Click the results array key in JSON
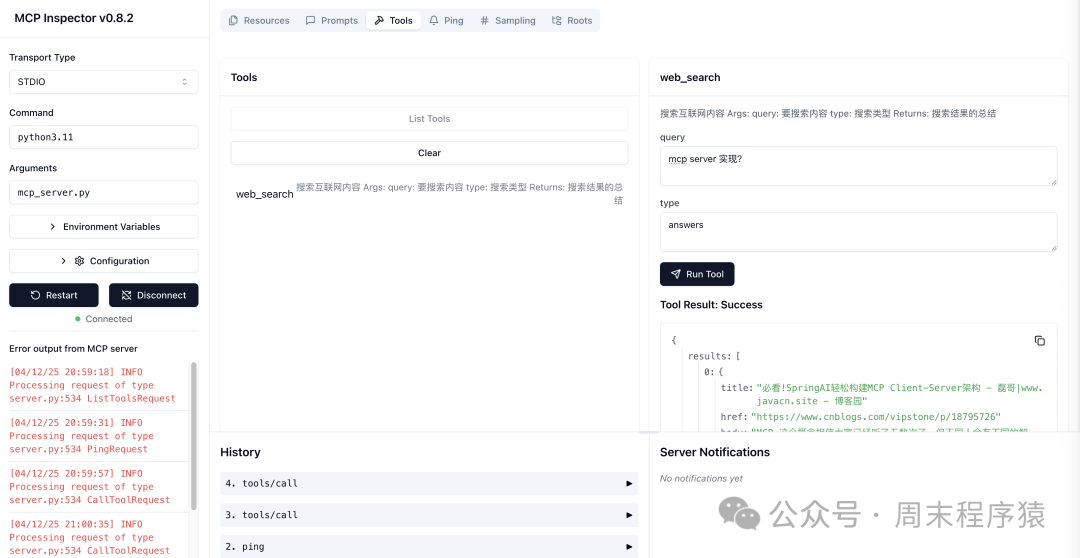 (x=709, y=356)
